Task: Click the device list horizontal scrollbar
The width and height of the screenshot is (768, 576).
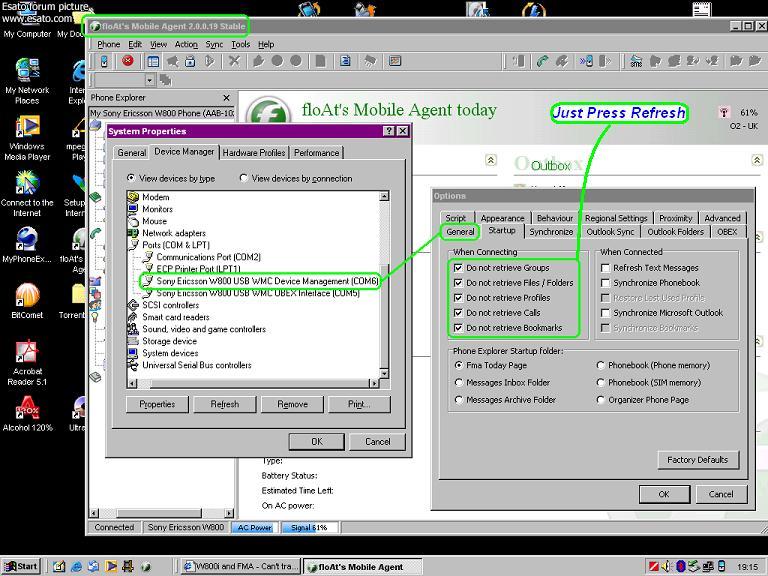Action: coord(253,383)
